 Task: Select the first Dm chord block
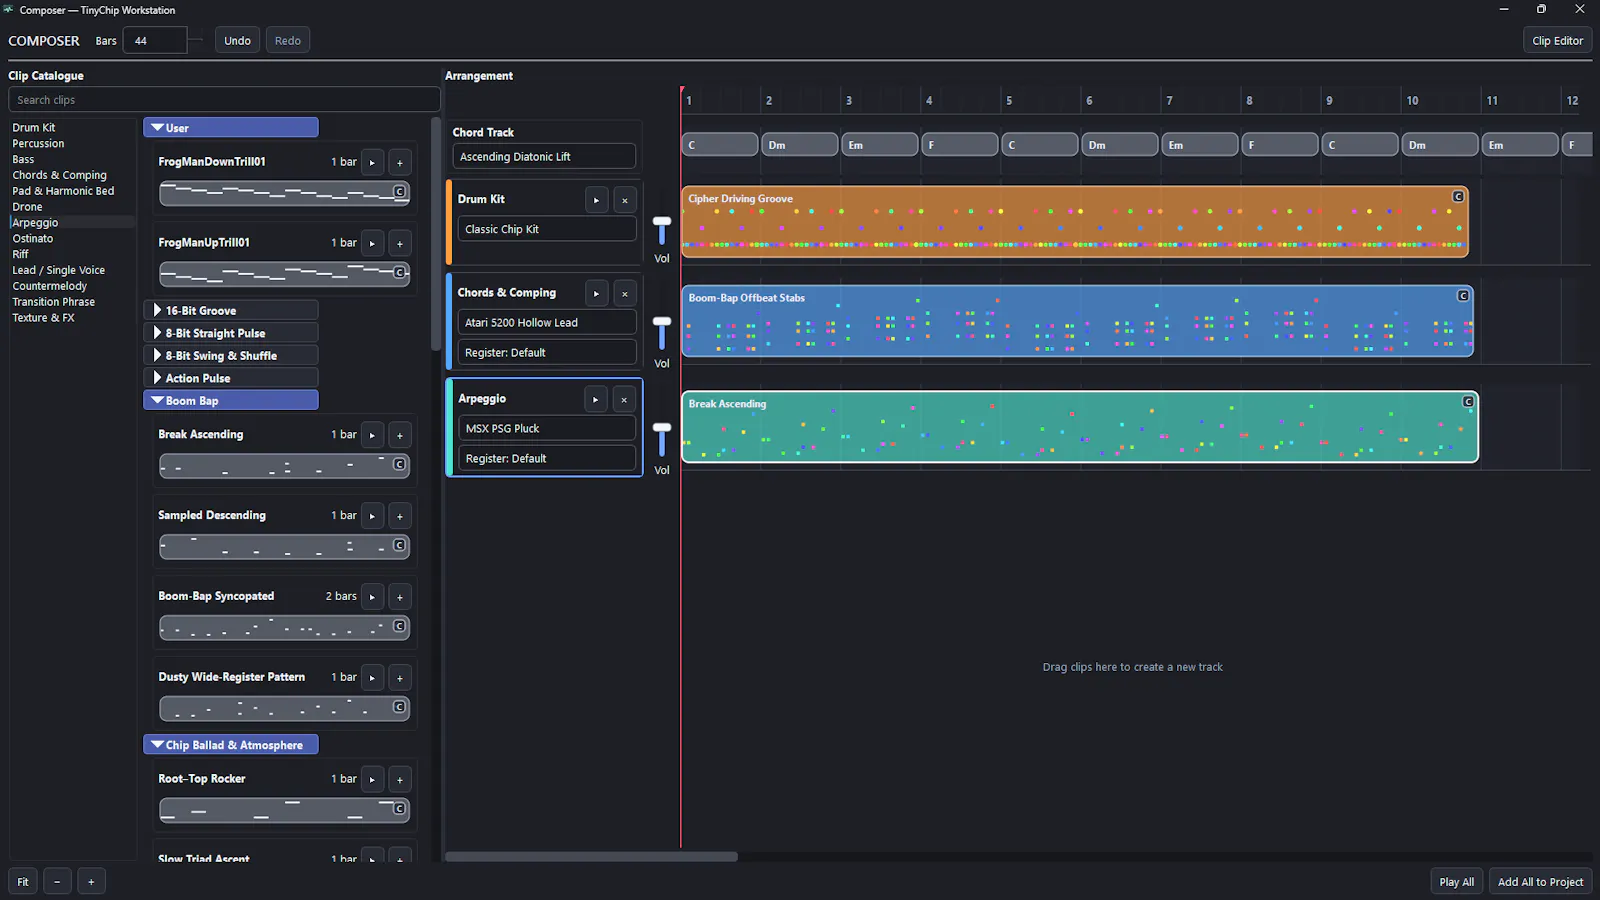[800, 145]
